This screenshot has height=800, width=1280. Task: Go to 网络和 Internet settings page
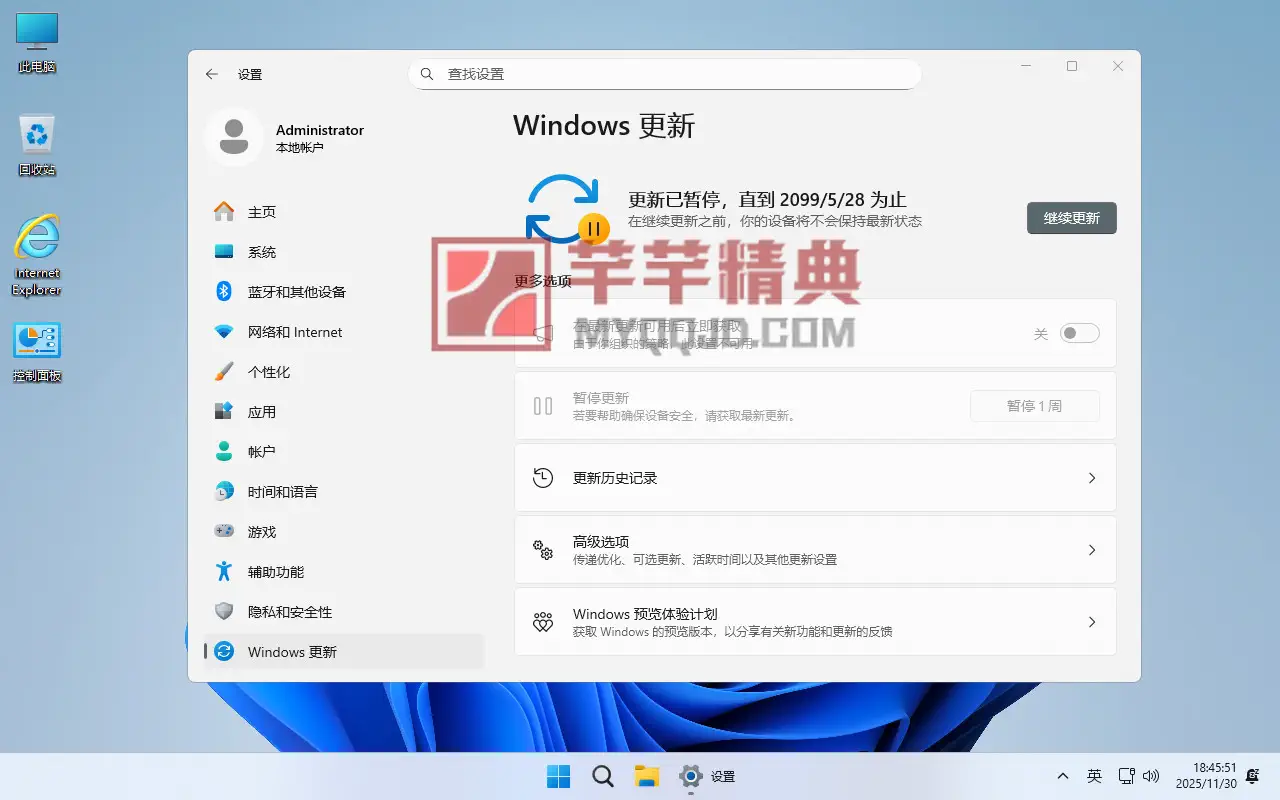click(x=294, y=332)
